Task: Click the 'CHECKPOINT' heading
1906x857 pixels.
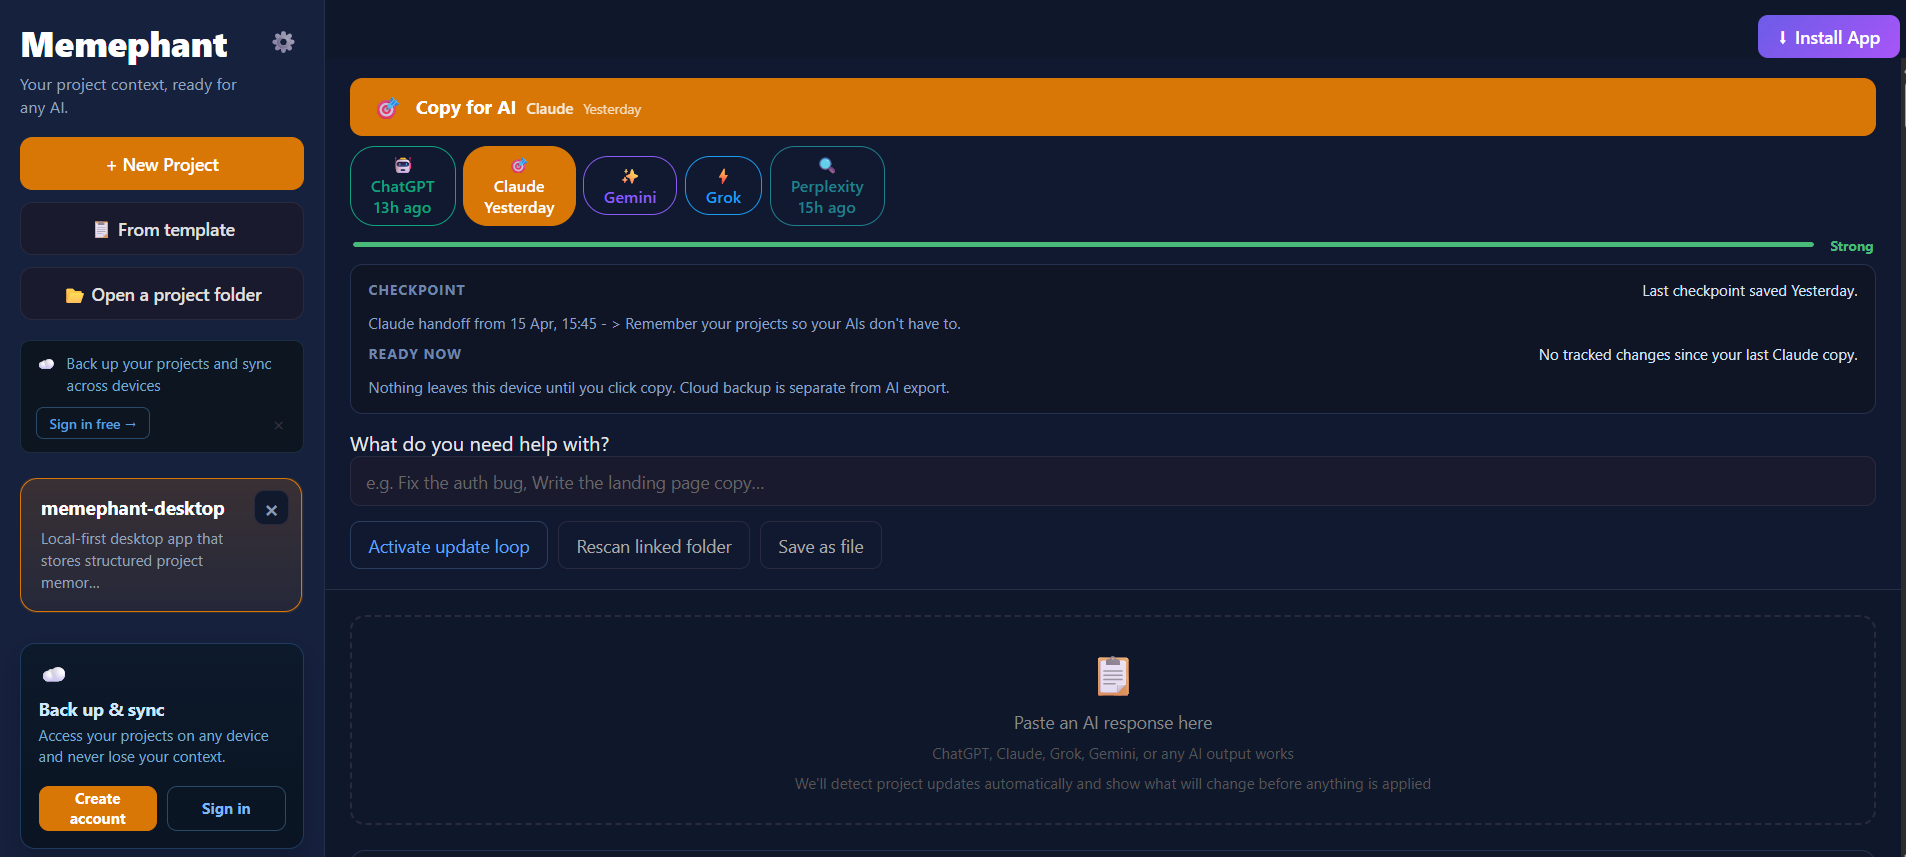Action: (x=417, y=290)
